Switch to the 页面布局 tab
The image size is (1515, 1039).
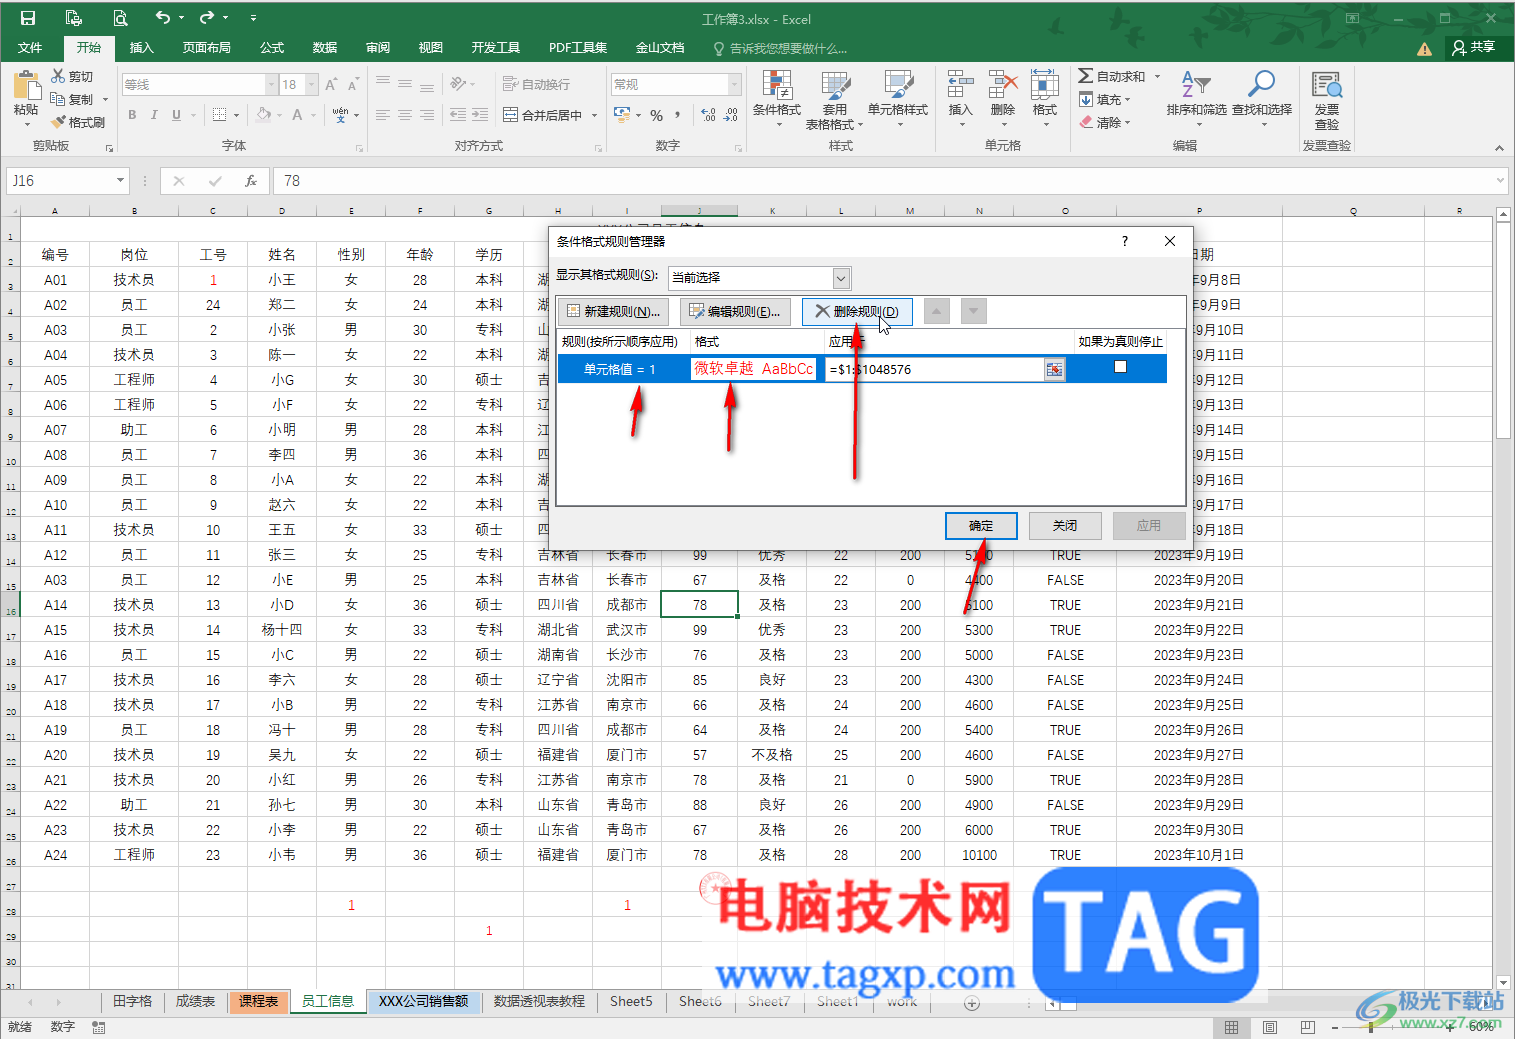pyautogui.click(x=206, y=47)
